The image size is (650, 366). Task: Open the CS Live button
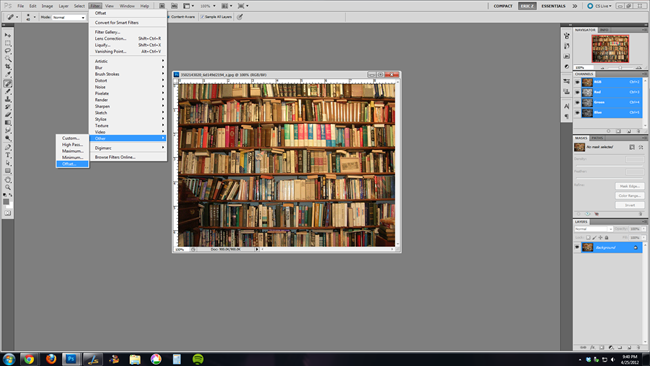coord(599,6)
